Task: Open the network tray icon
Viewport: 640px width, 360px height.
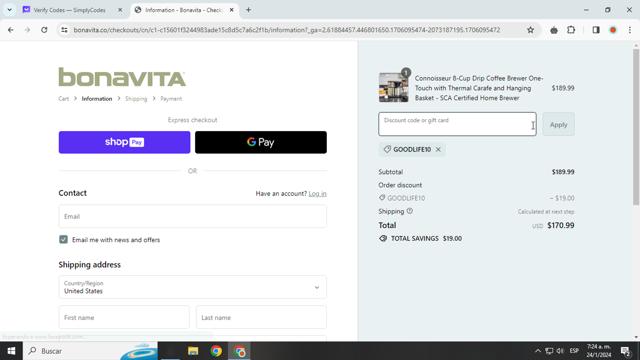Action: [549, 351]
